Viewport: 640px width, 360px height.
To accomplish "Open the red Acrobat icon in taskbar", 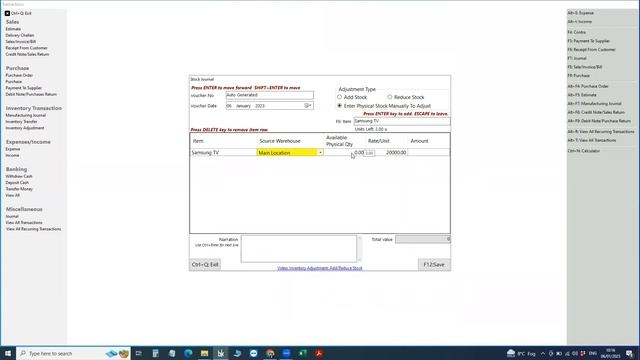I will coord(319,353).
